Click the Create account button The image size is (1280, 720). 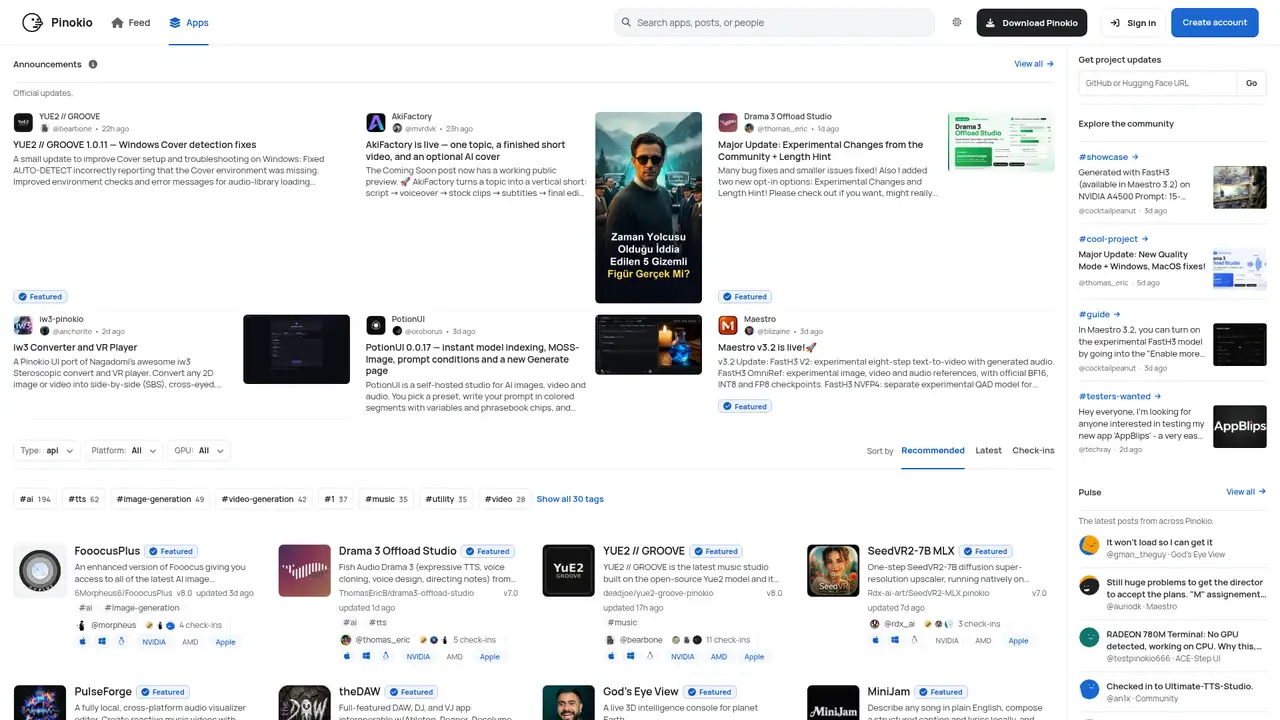point(1215,23)
